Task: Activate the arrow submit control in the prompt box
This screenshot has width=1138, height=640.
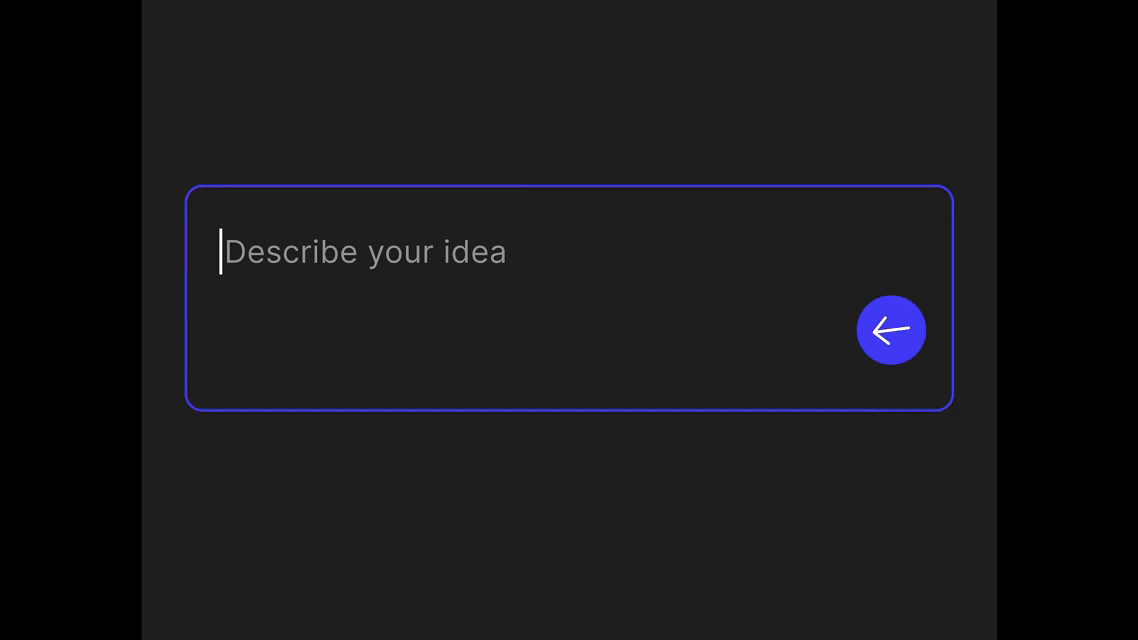Action: coord(891,330)
